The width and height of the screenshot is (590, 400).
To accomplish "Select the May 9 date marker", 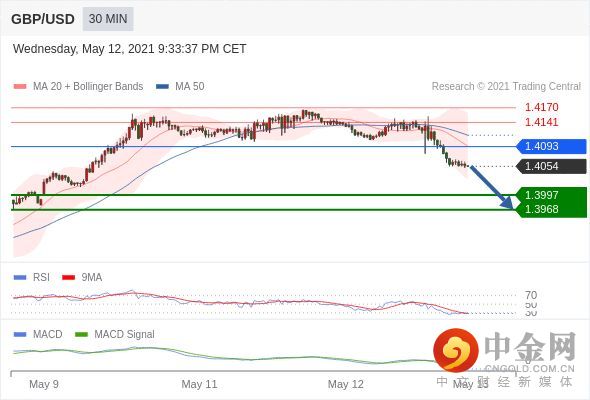I will pyautogui.click(x=44, y=384).
